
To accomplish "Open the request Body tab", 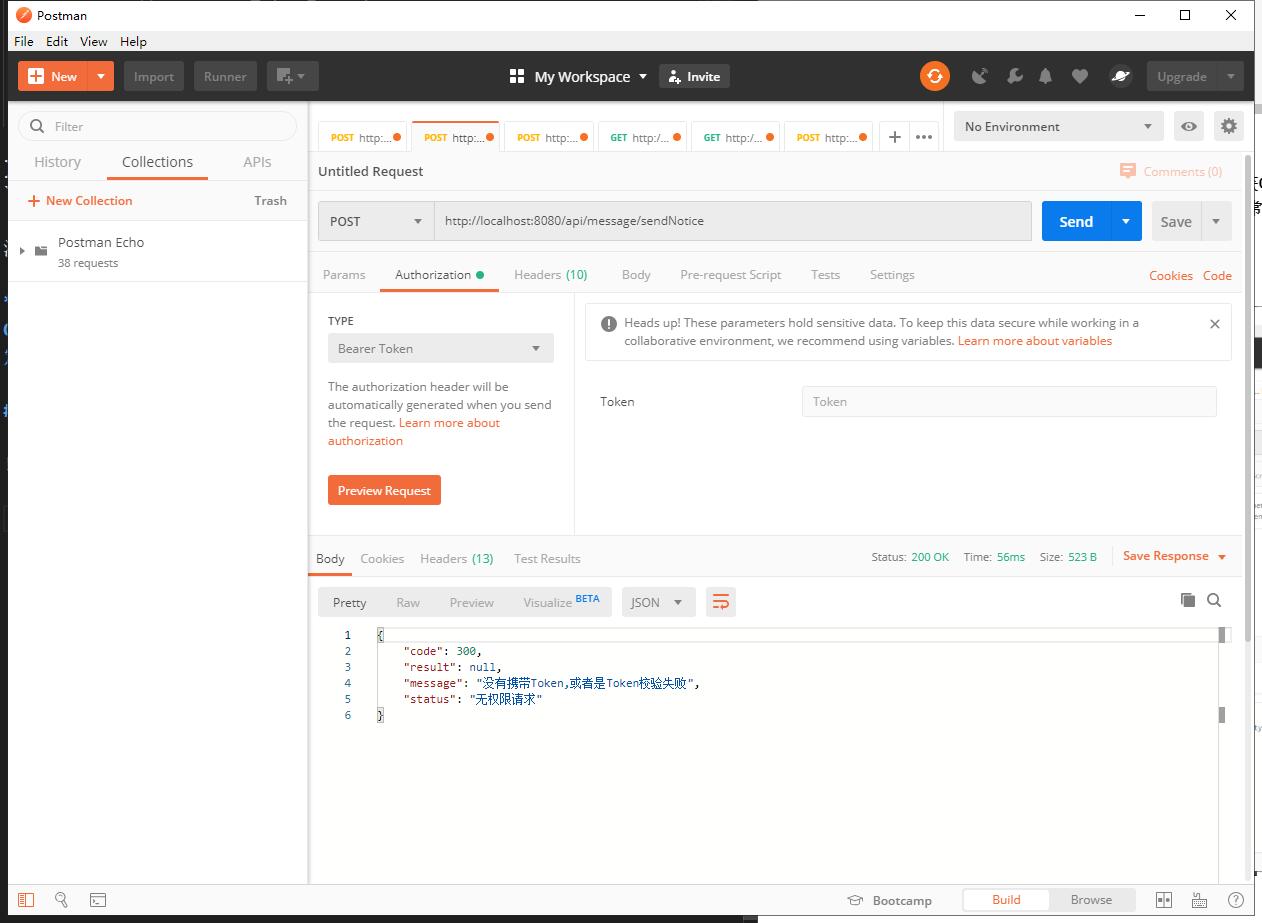I will point(636,275).
